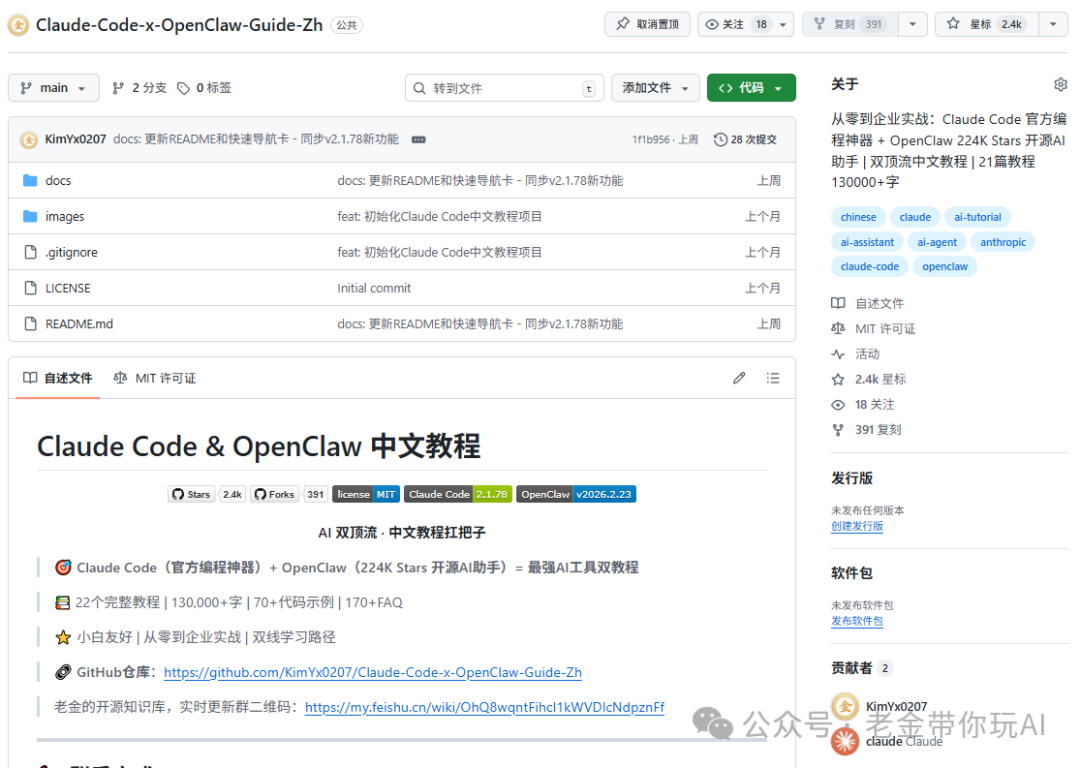The width and height of the screenshot is (1080, 768).
Task: Open the .gitignore file
Action: click(71, 252)
